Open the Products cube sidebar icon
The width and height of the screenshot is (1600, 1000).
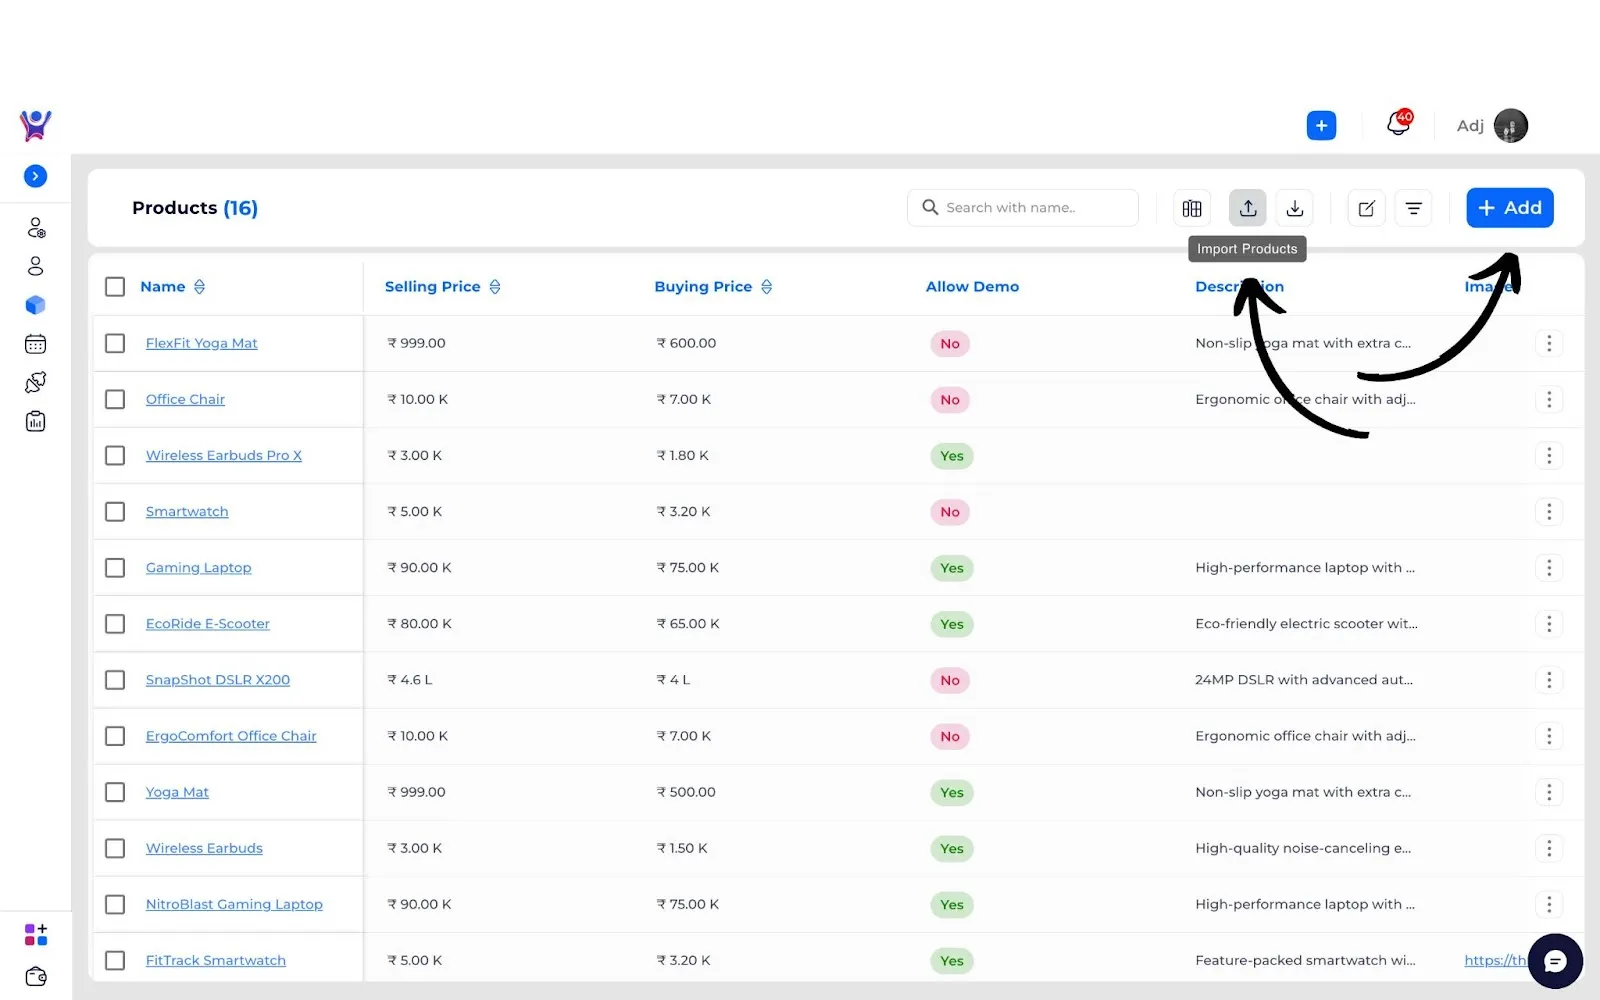[x=36, y=305]
